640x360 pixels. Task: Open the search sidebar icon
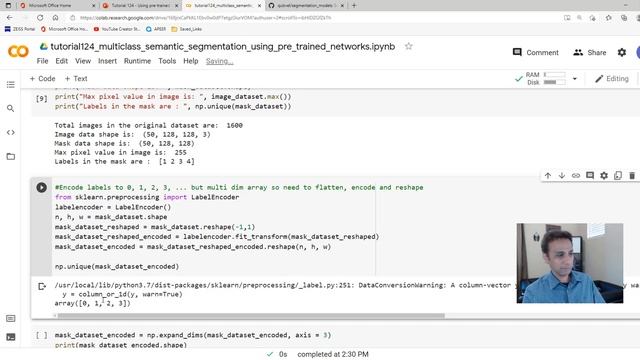[x=11, y=108]
